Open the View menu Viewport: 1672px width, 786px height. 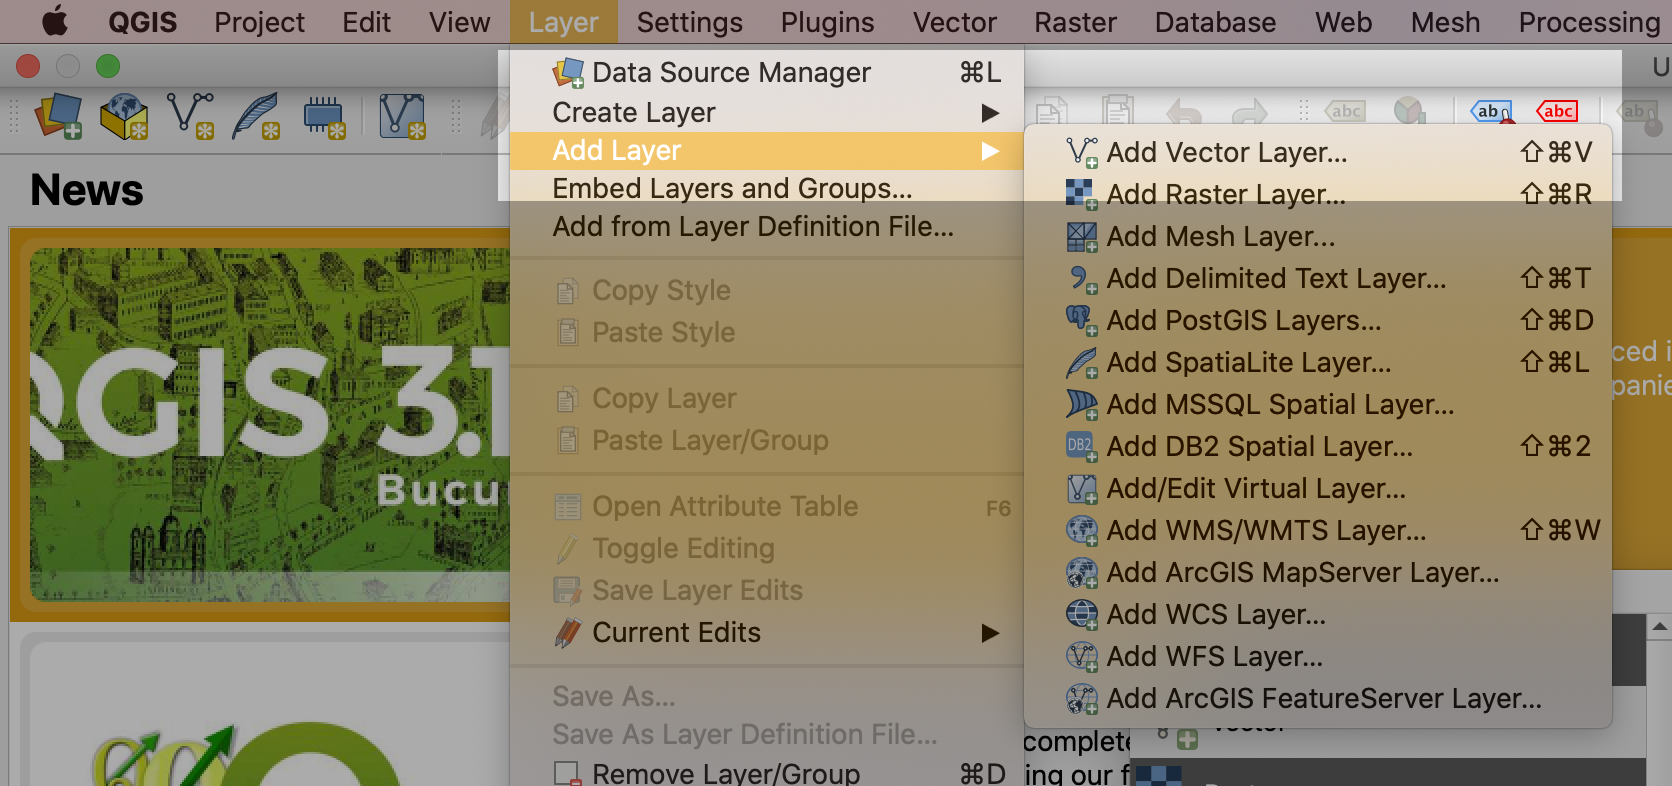click(460, 22)
